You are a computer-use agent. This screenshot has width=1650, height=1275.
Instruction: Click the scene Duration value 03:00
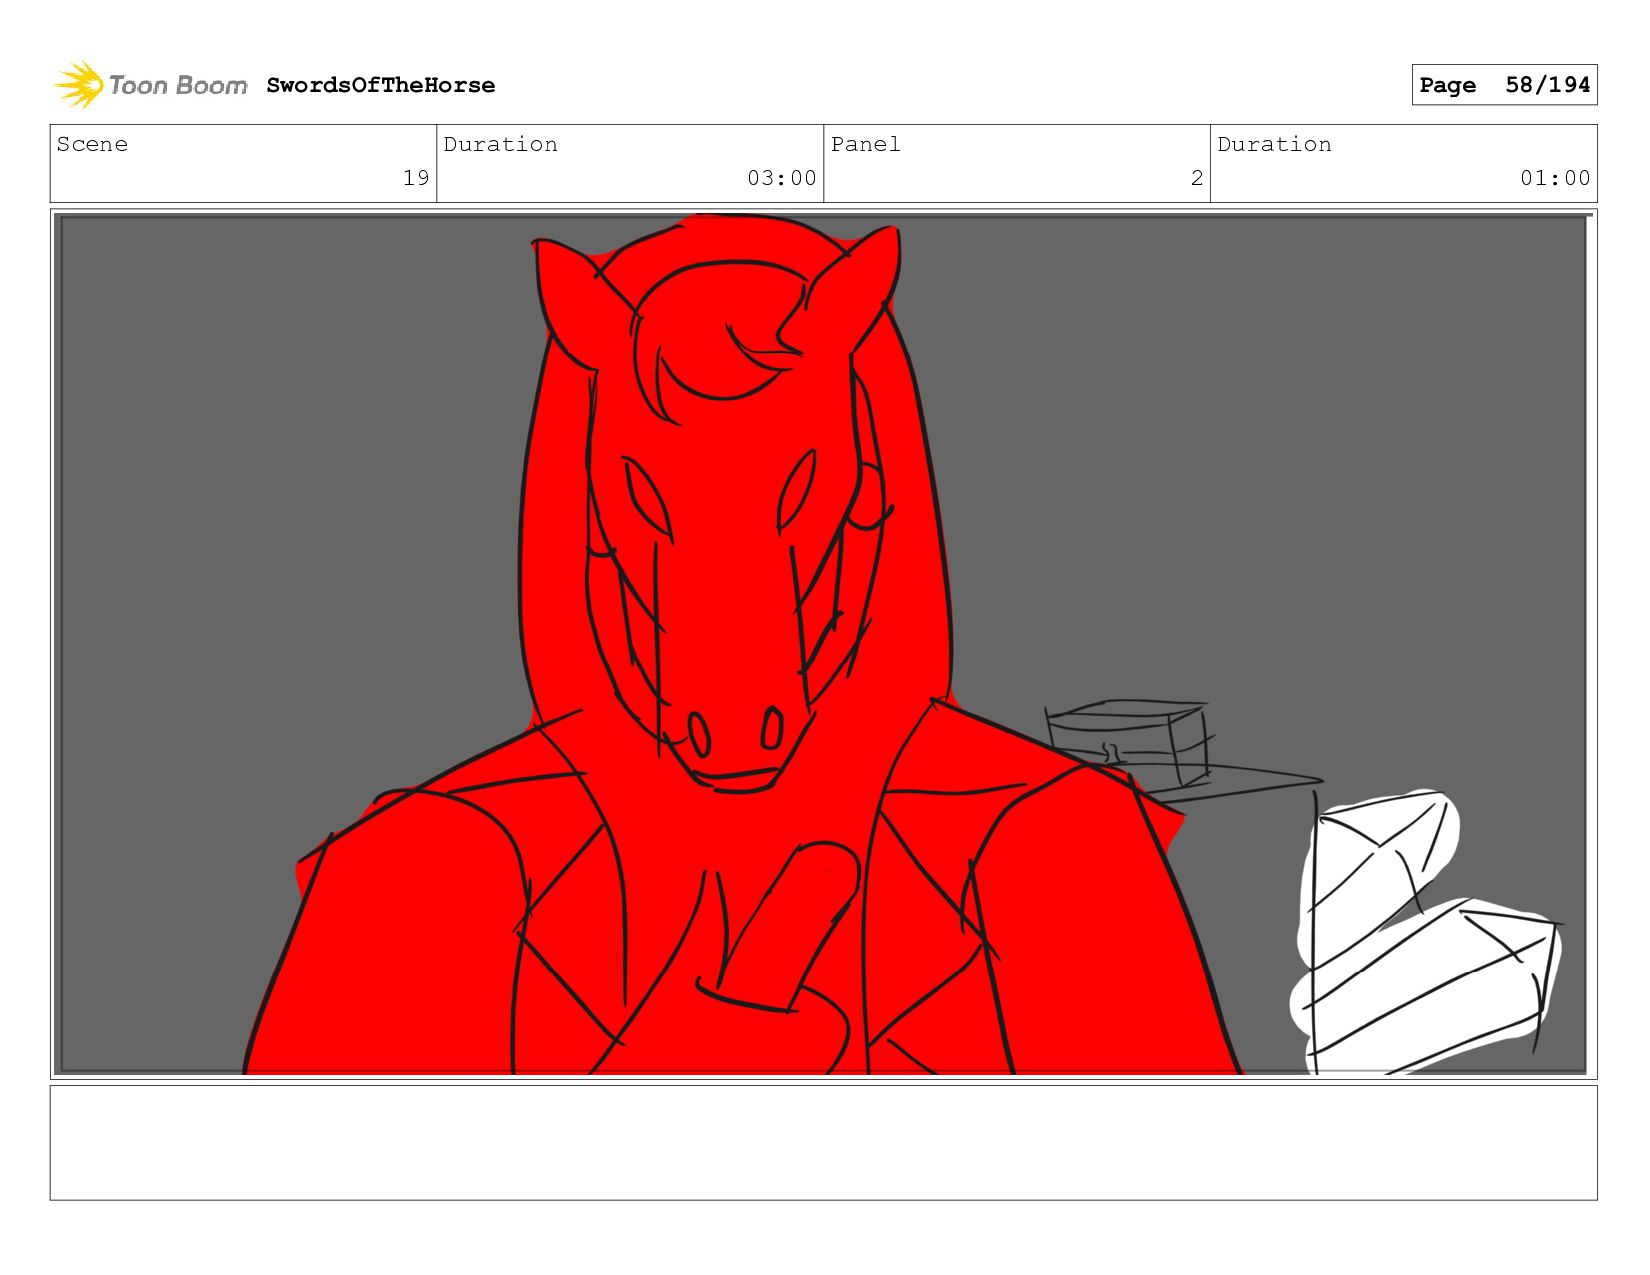tap(781, 178)
